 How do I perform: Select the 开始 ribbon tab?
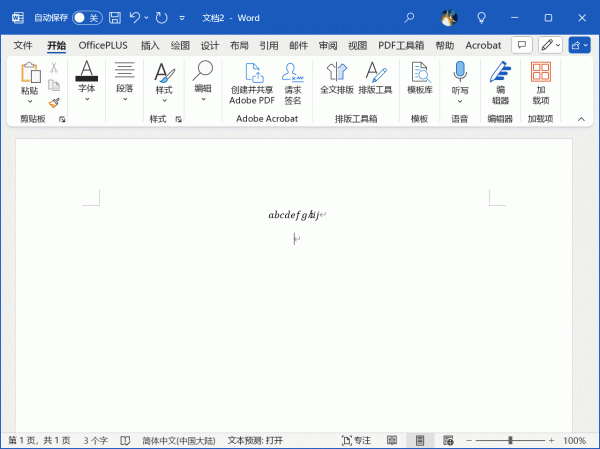57,46
